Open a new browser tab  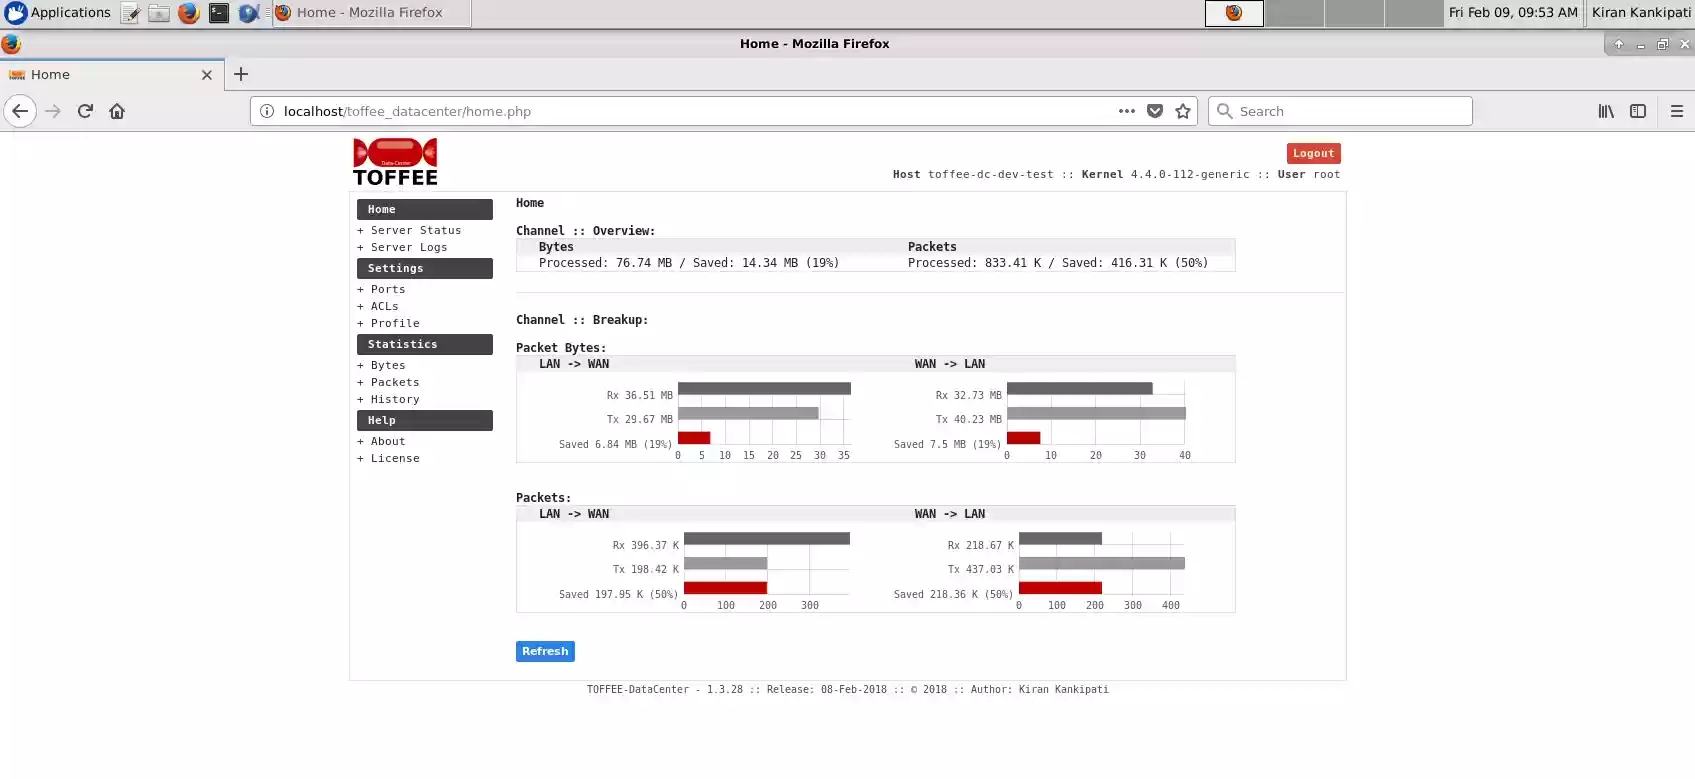point(241,74)
